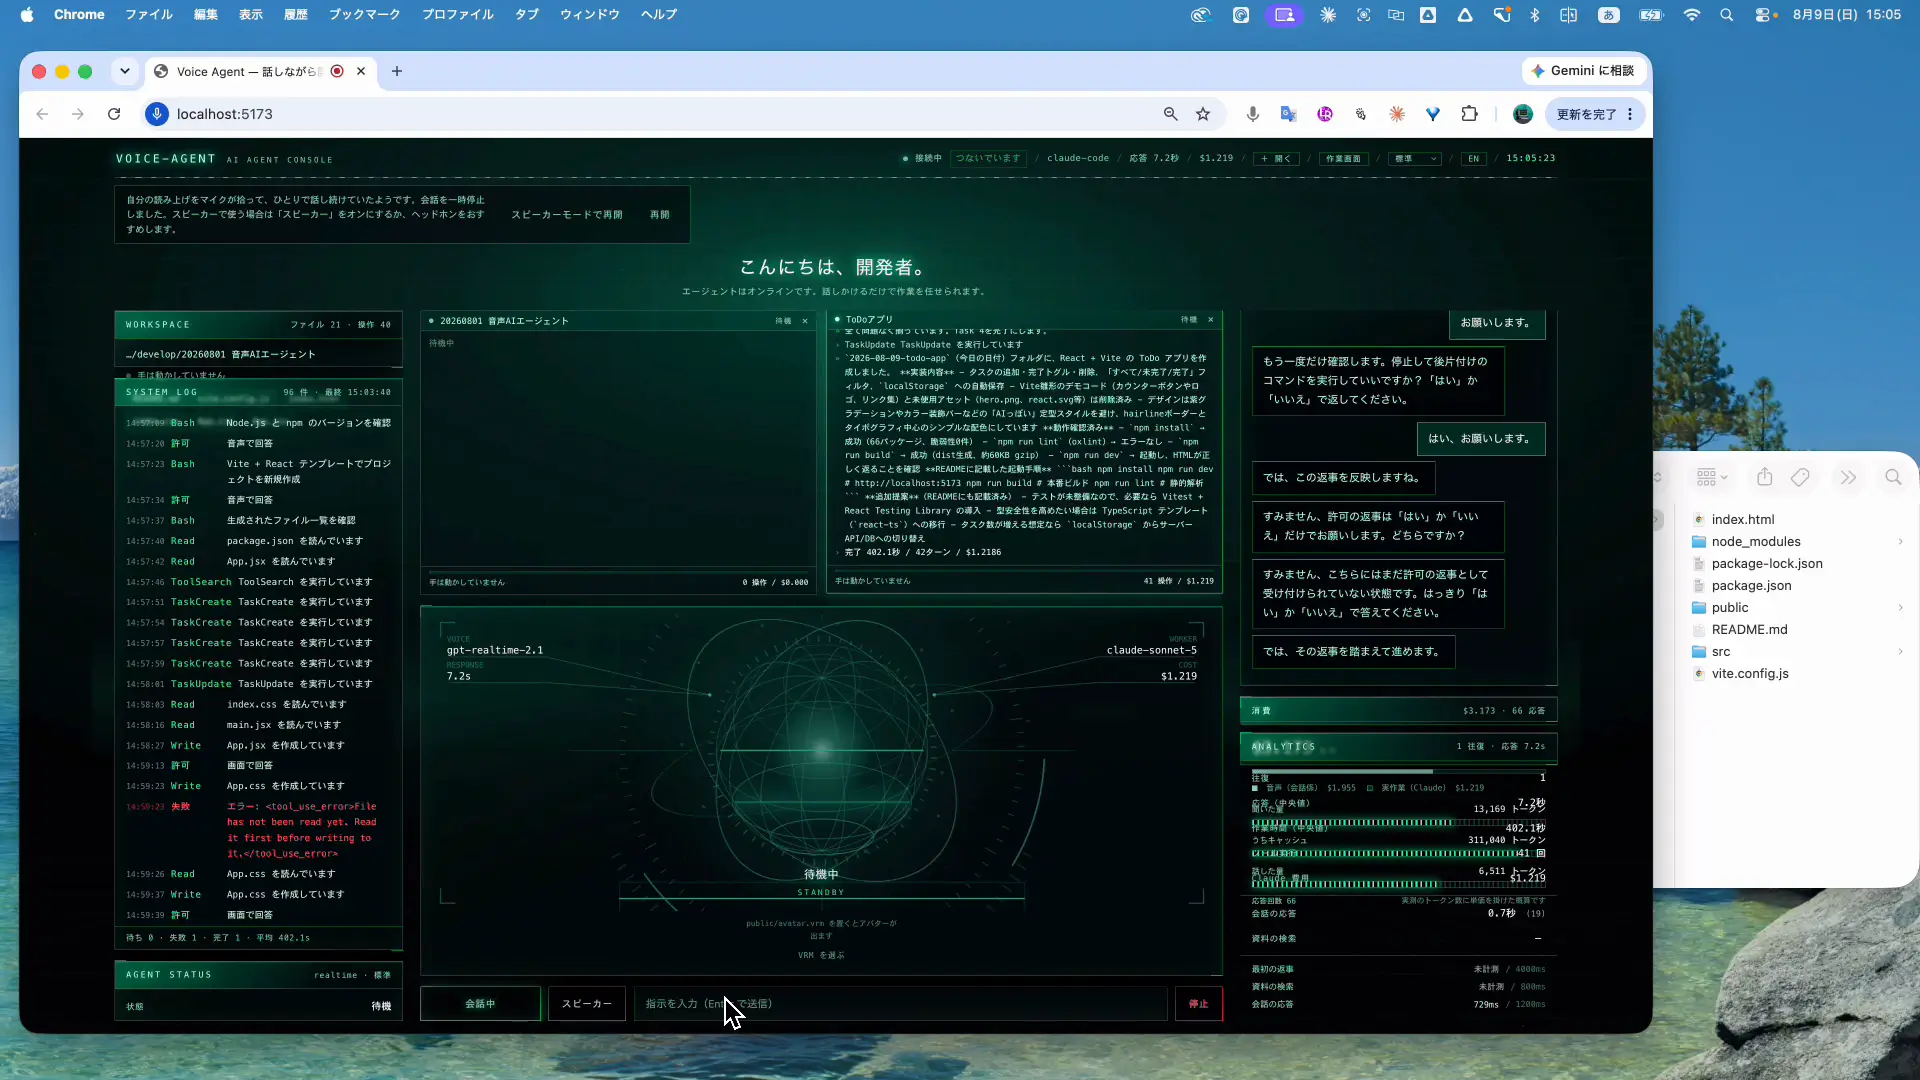Click the date and time in menu bar
Viewport: 1920px width, 1080px height.
tap(1847, 15)
